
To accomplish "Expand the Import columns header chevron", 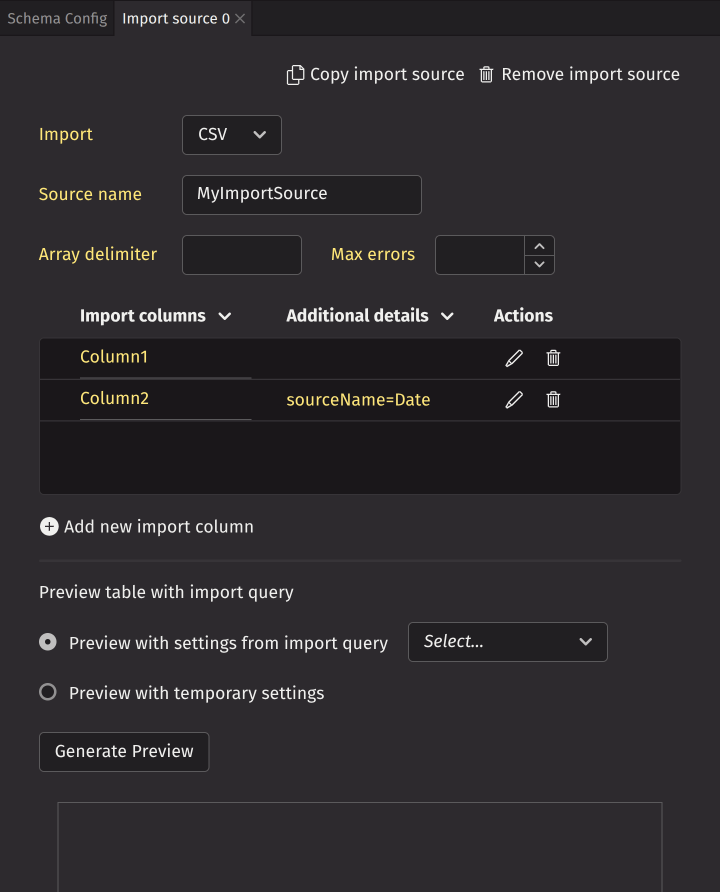I will [225, 316].
